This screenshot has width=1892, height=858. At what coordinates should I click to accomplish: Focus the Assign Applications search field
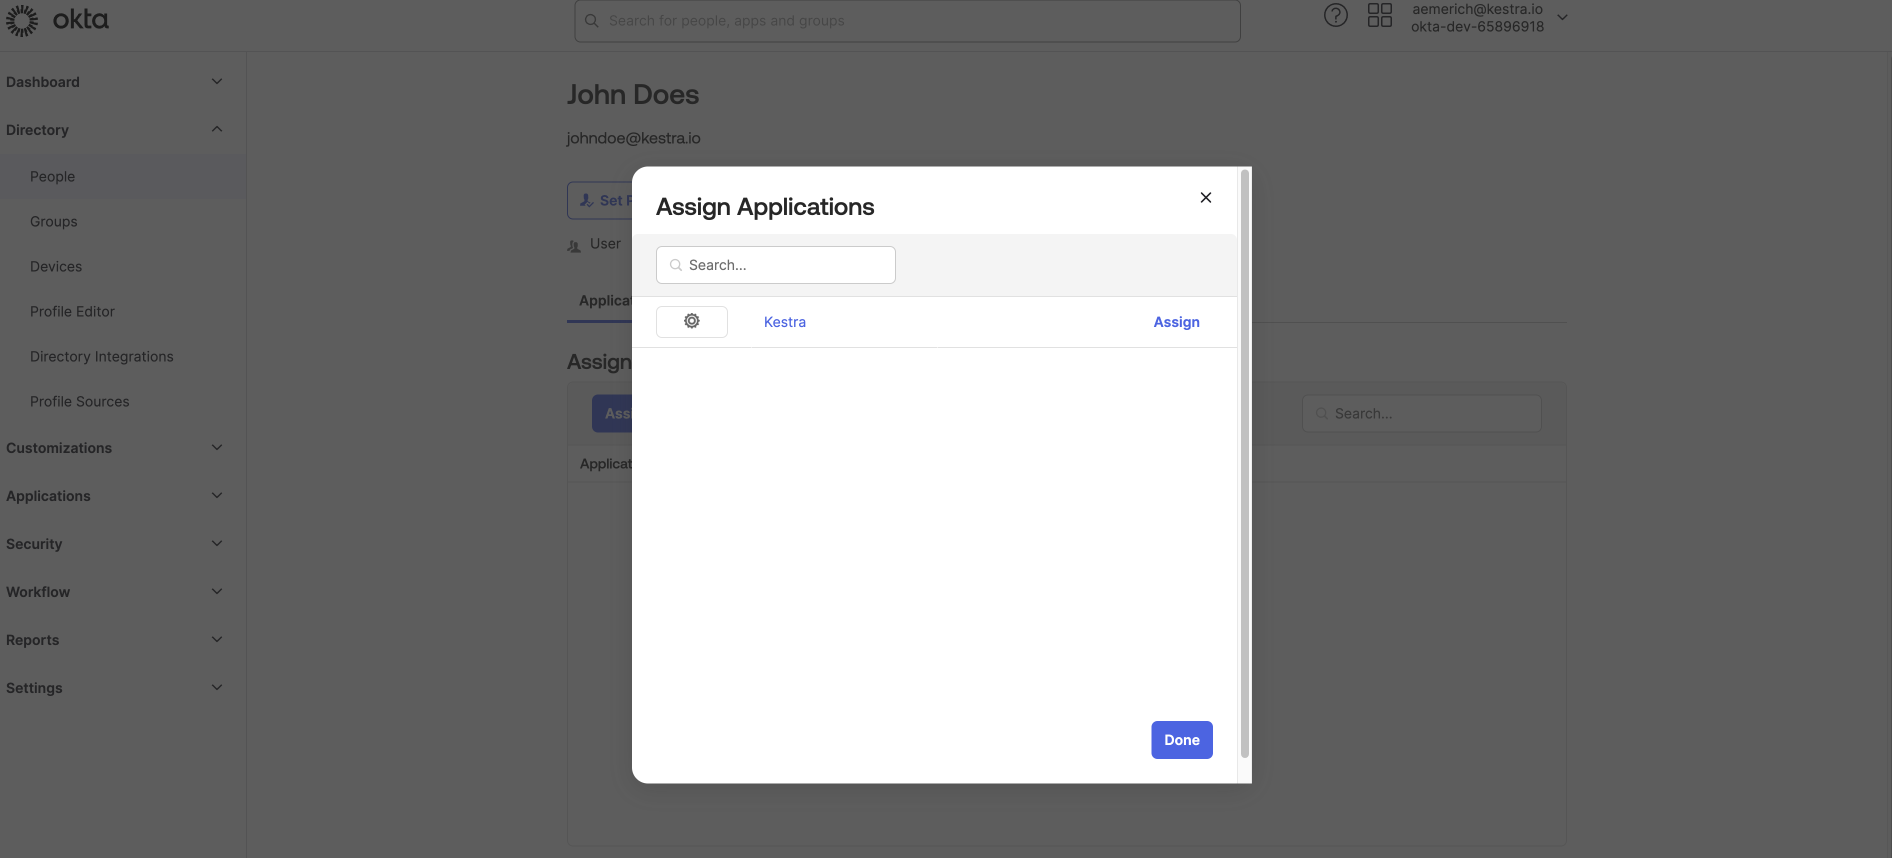click(x=786, y=265)
